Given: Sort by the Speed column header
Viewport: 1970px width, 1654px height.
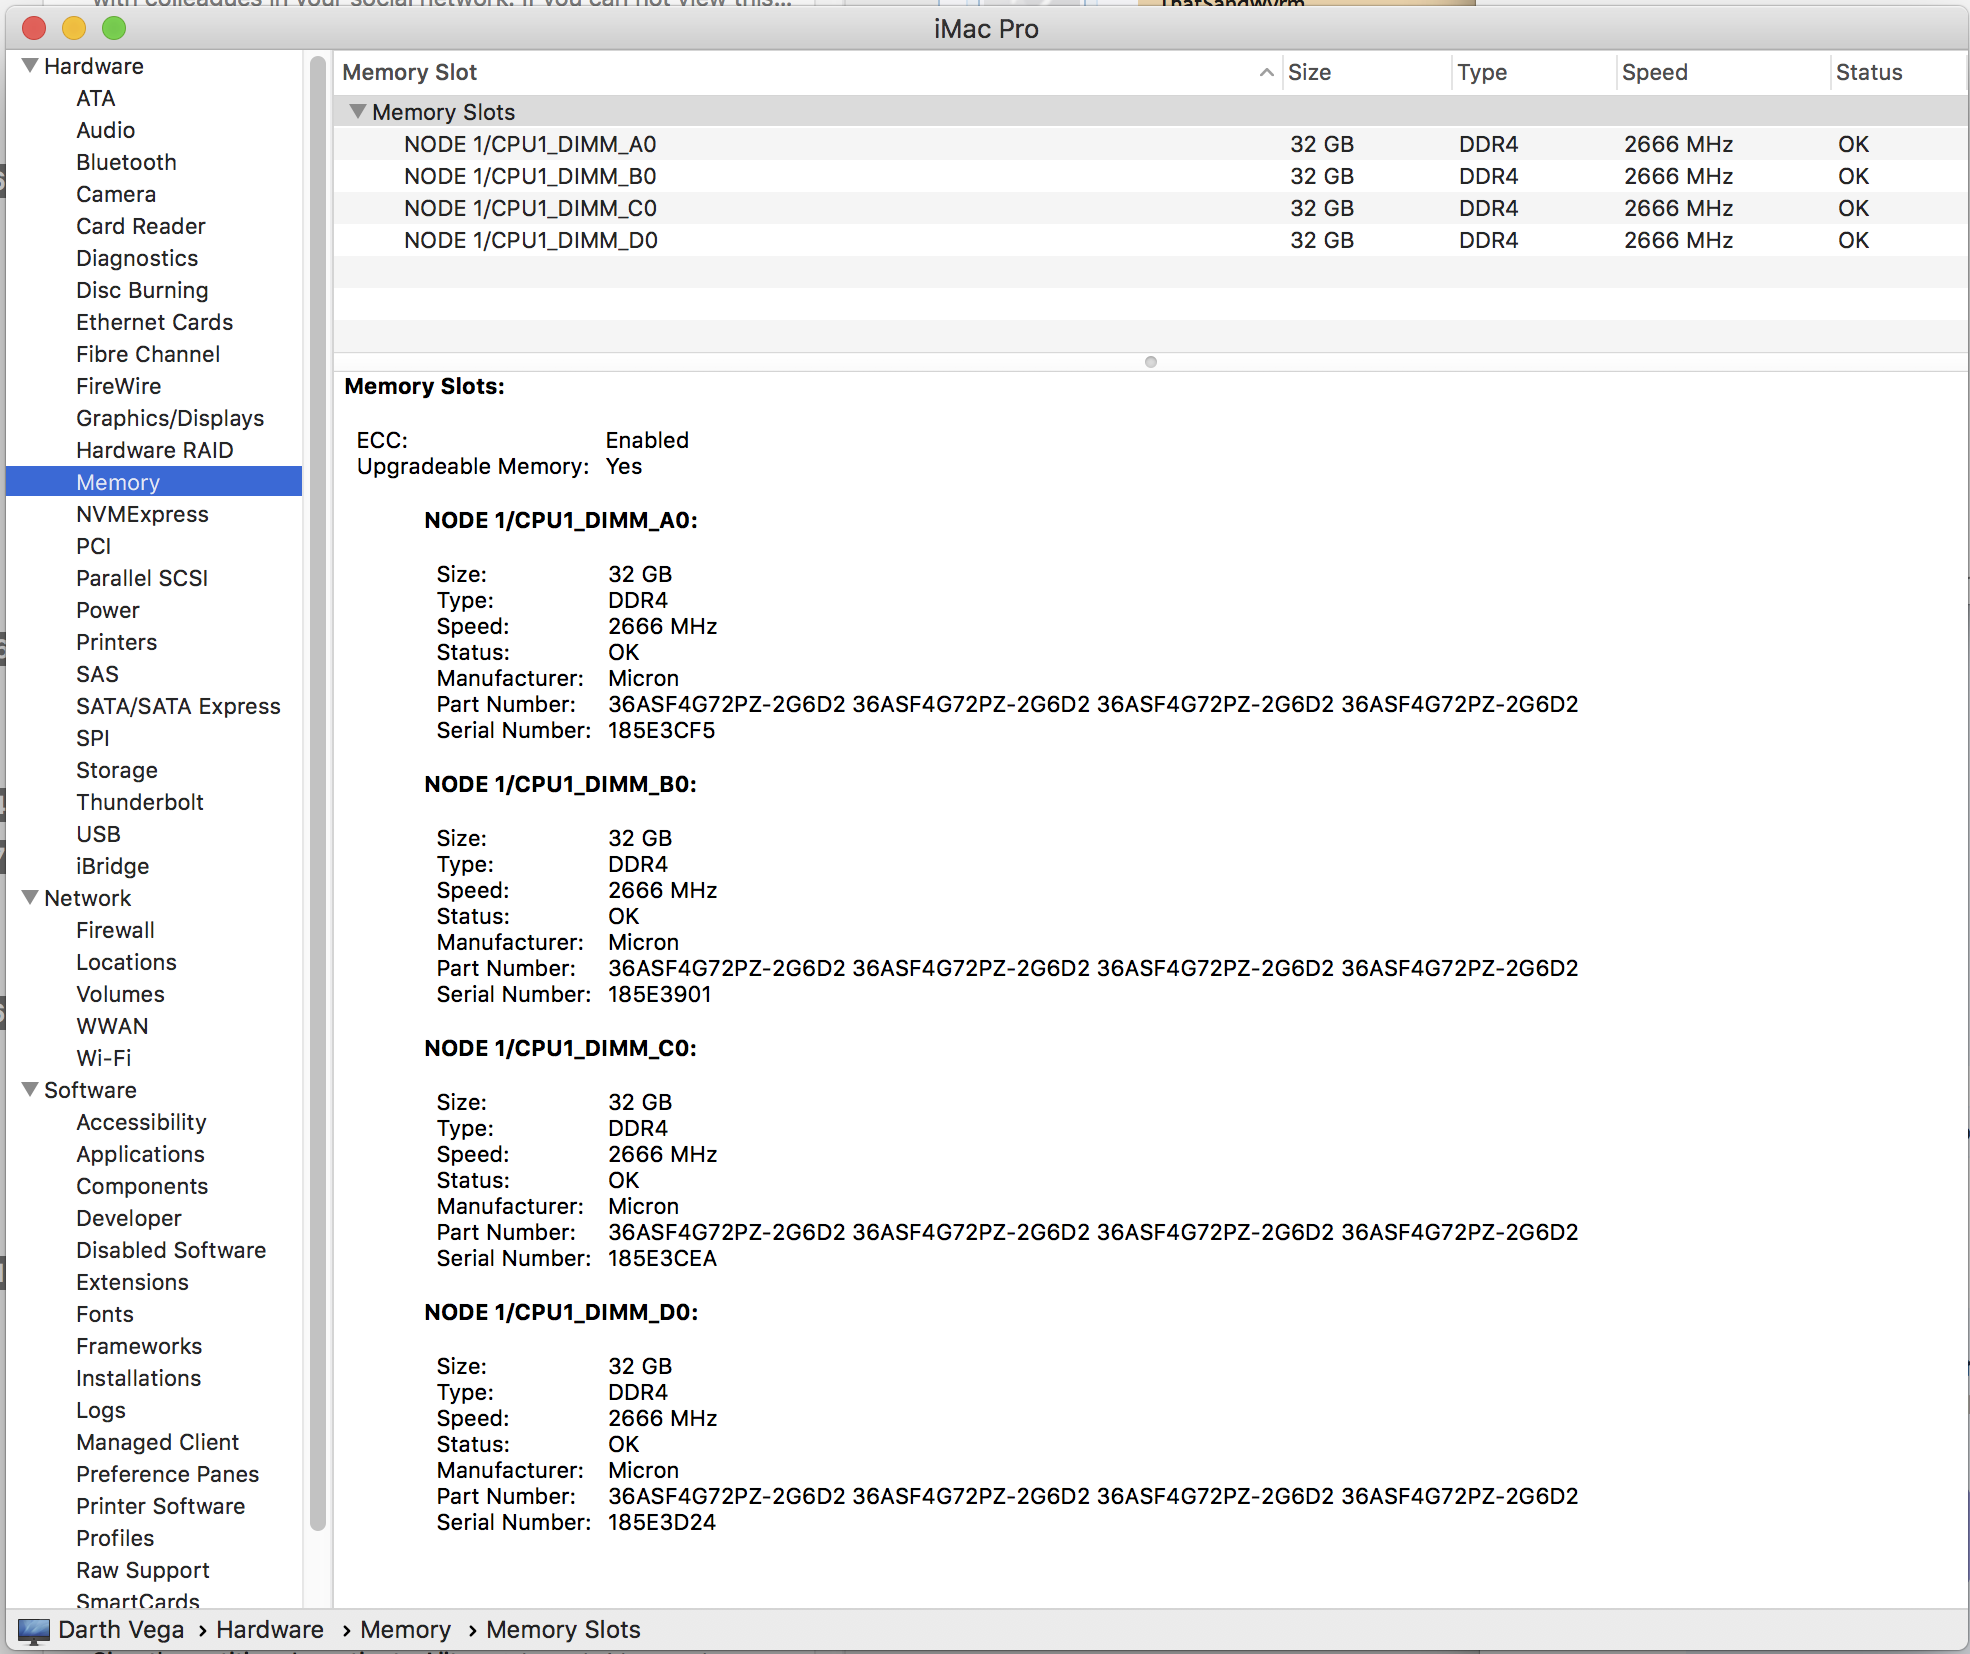Looking at the screenshot, I should [1654, 72].
